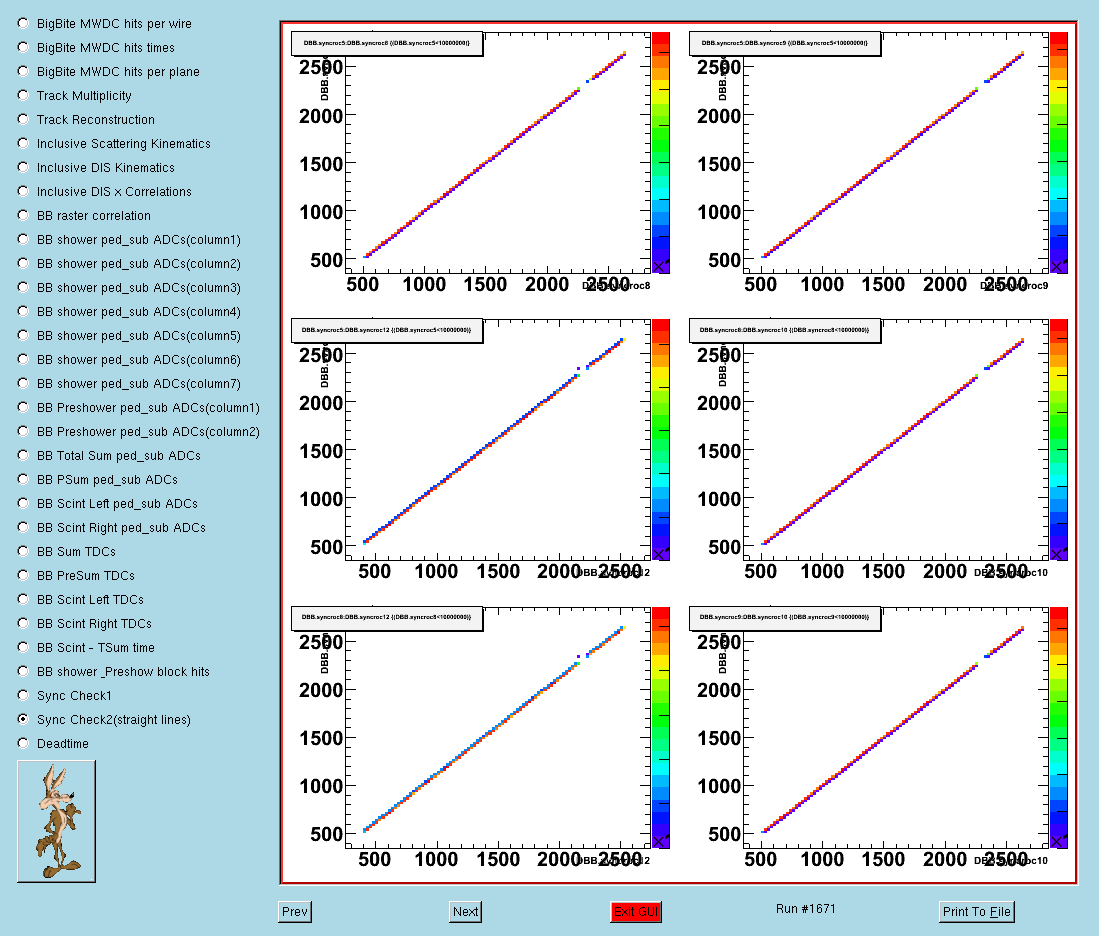
Task: Select BB shower ped_sub ADCs(column1)
Action: coord(23,239)
